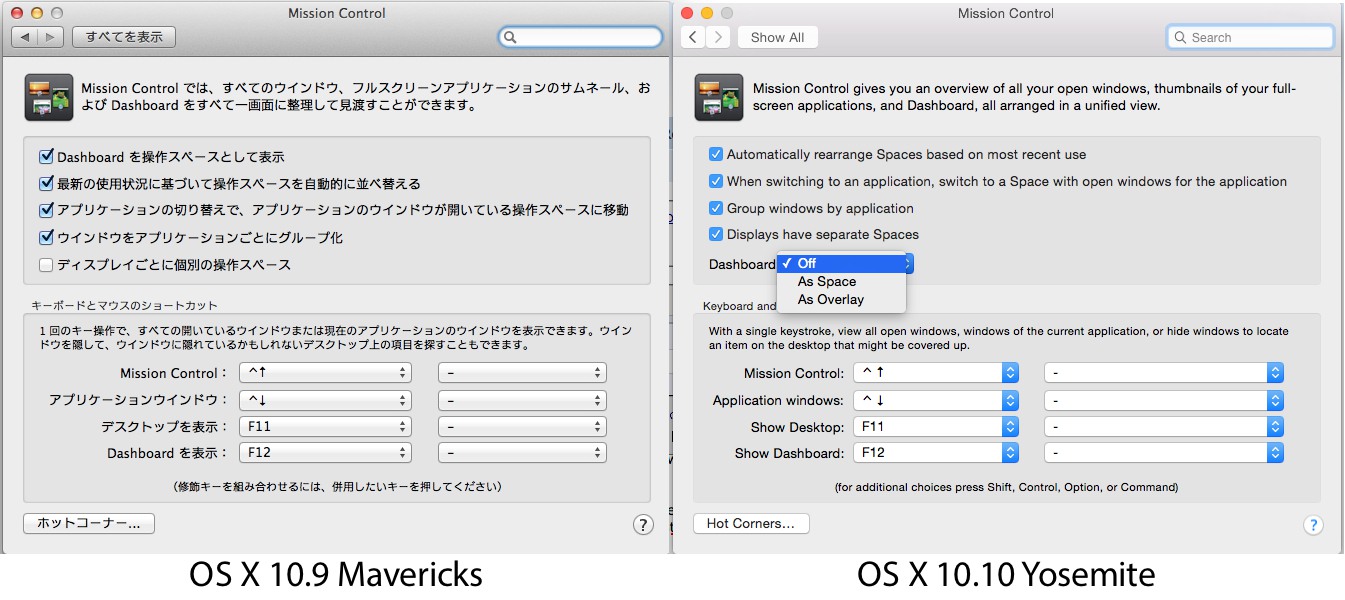
Task: Open デスクトップを表示 mouse shortcut dropdown
Action: click(522, 426)
